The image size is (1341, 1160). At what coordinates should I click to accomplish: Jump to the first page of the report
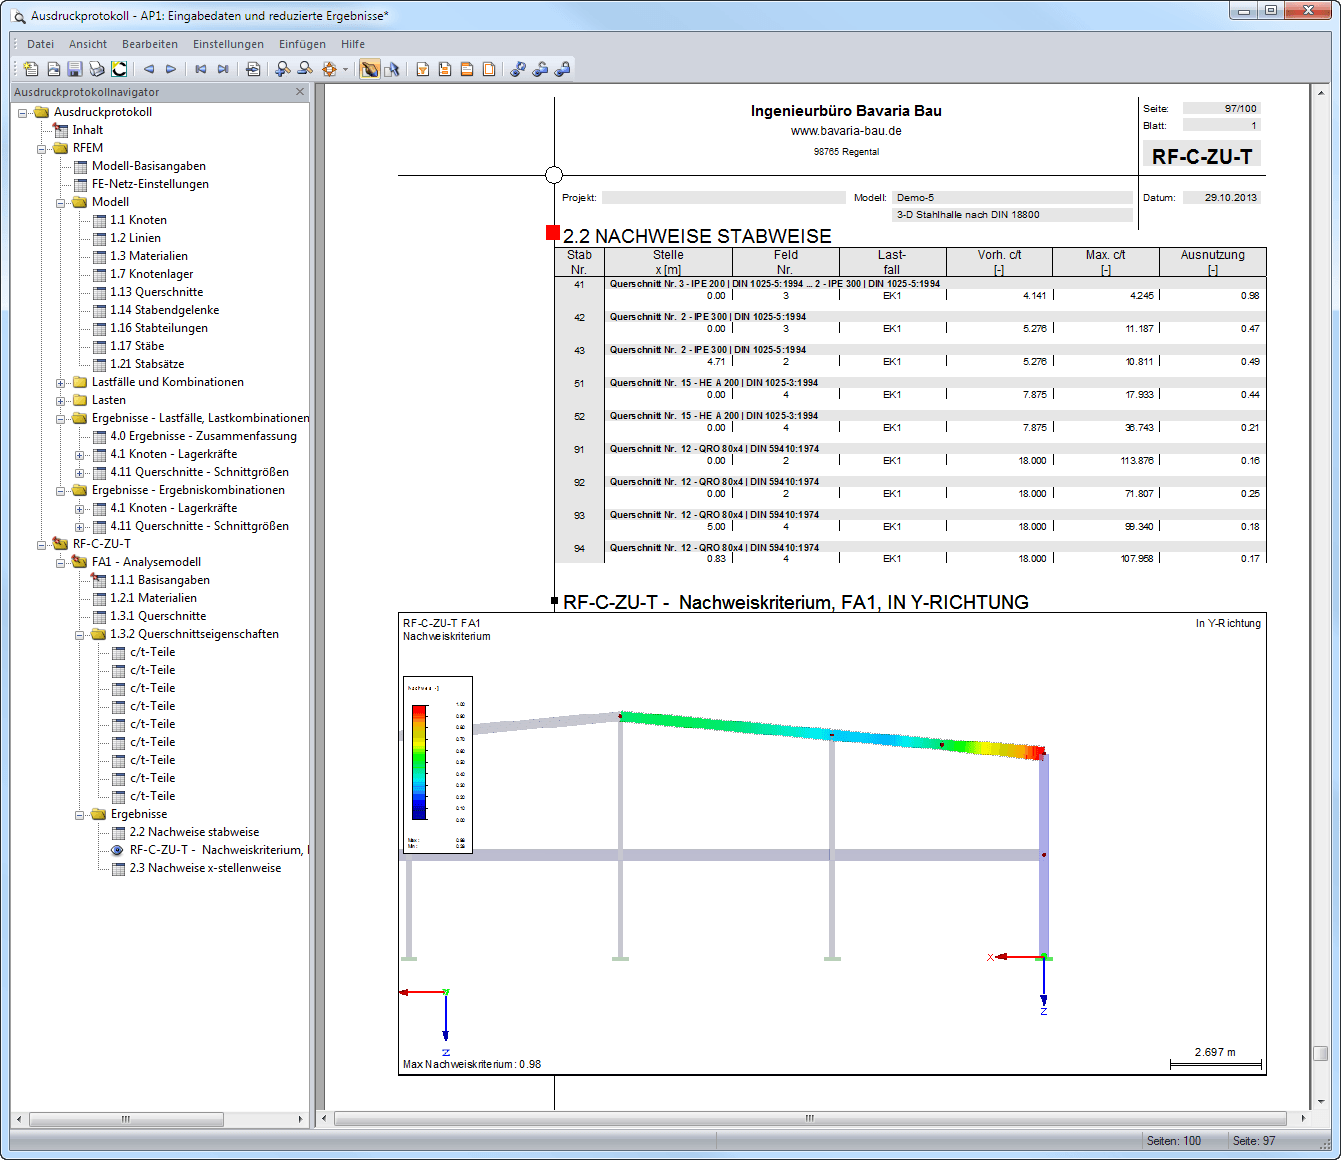pyautogui.click(x=201, y=69)
